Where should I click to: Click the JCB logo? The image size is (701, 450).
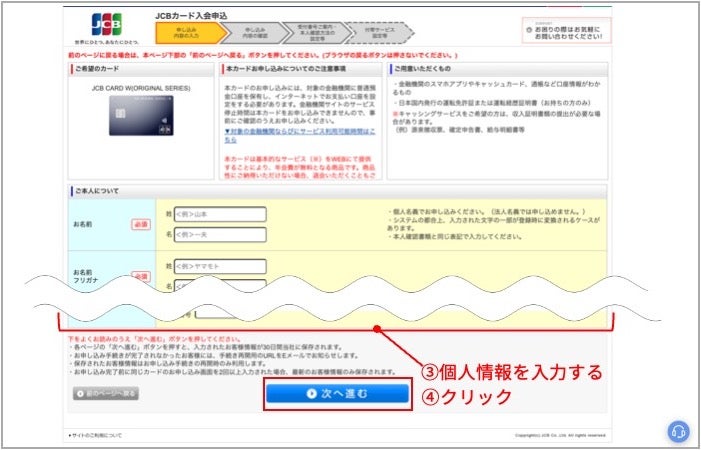(x=106, y=23)
